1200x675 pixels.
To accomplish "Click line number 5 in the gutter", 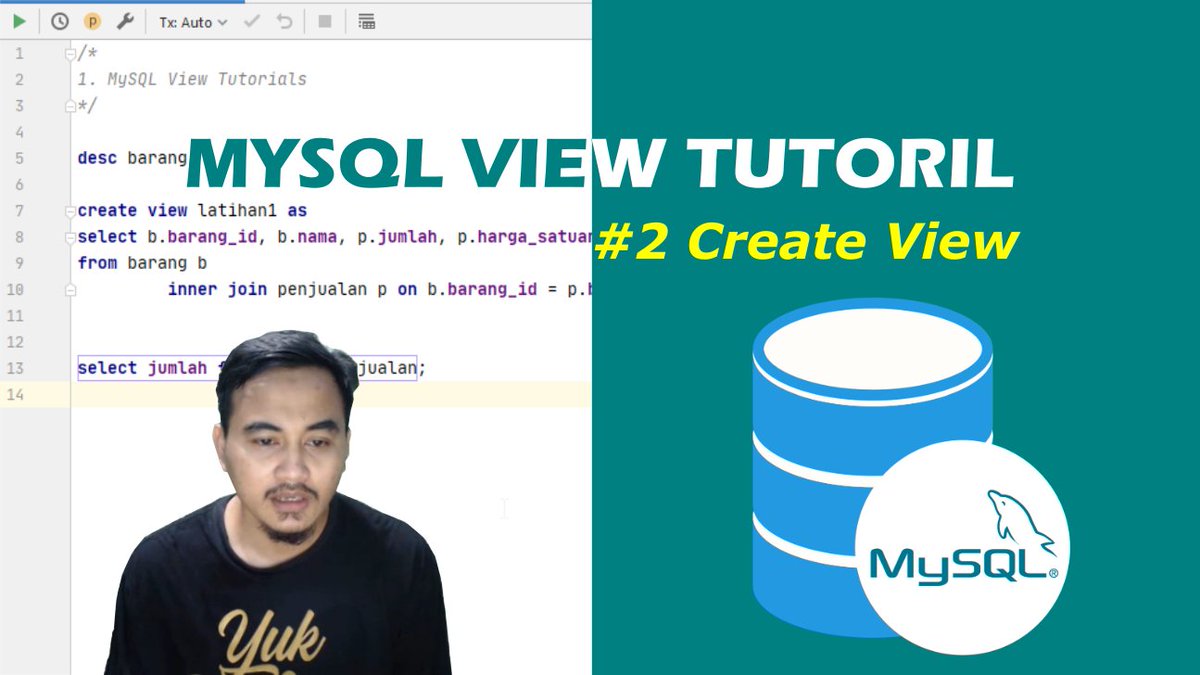I will pyautogui.click(x=20, y=158).
